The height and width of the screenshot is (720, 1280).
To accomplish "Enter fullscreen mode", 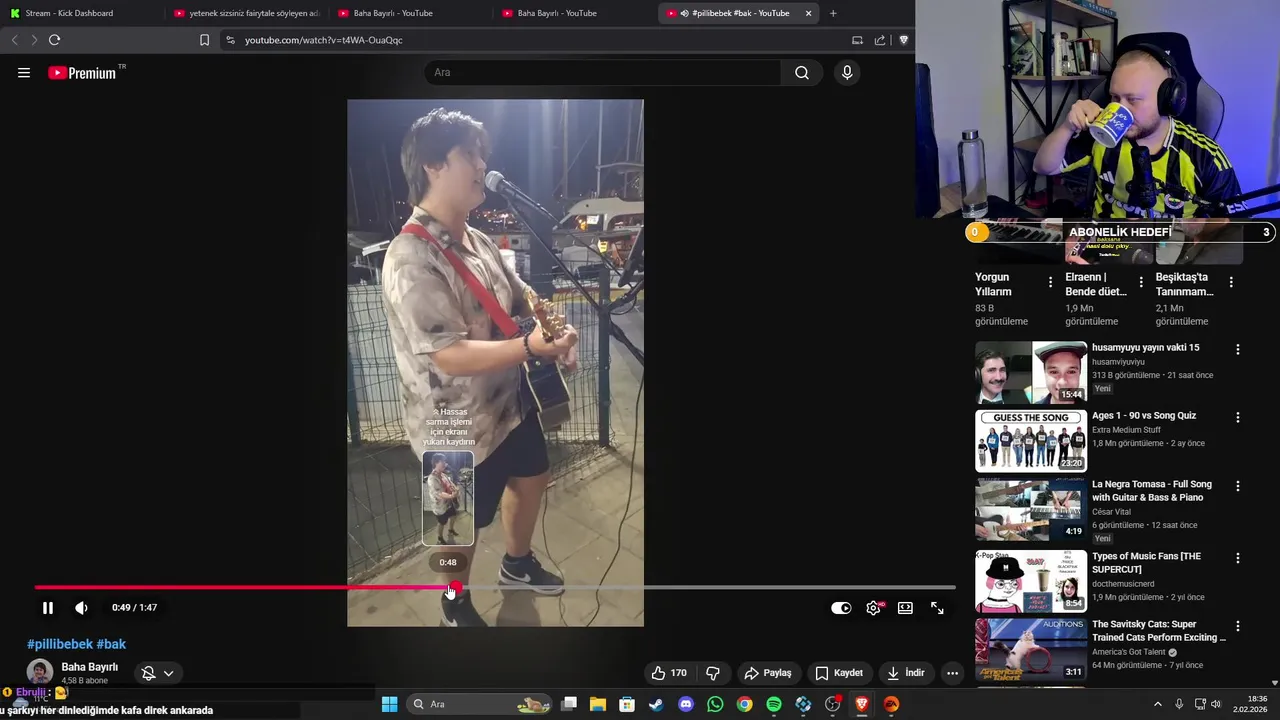I will tap(937, 608).
